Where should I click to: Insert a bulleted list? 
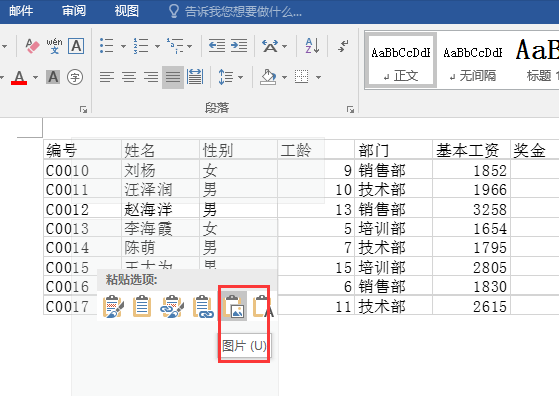point(107,46)
